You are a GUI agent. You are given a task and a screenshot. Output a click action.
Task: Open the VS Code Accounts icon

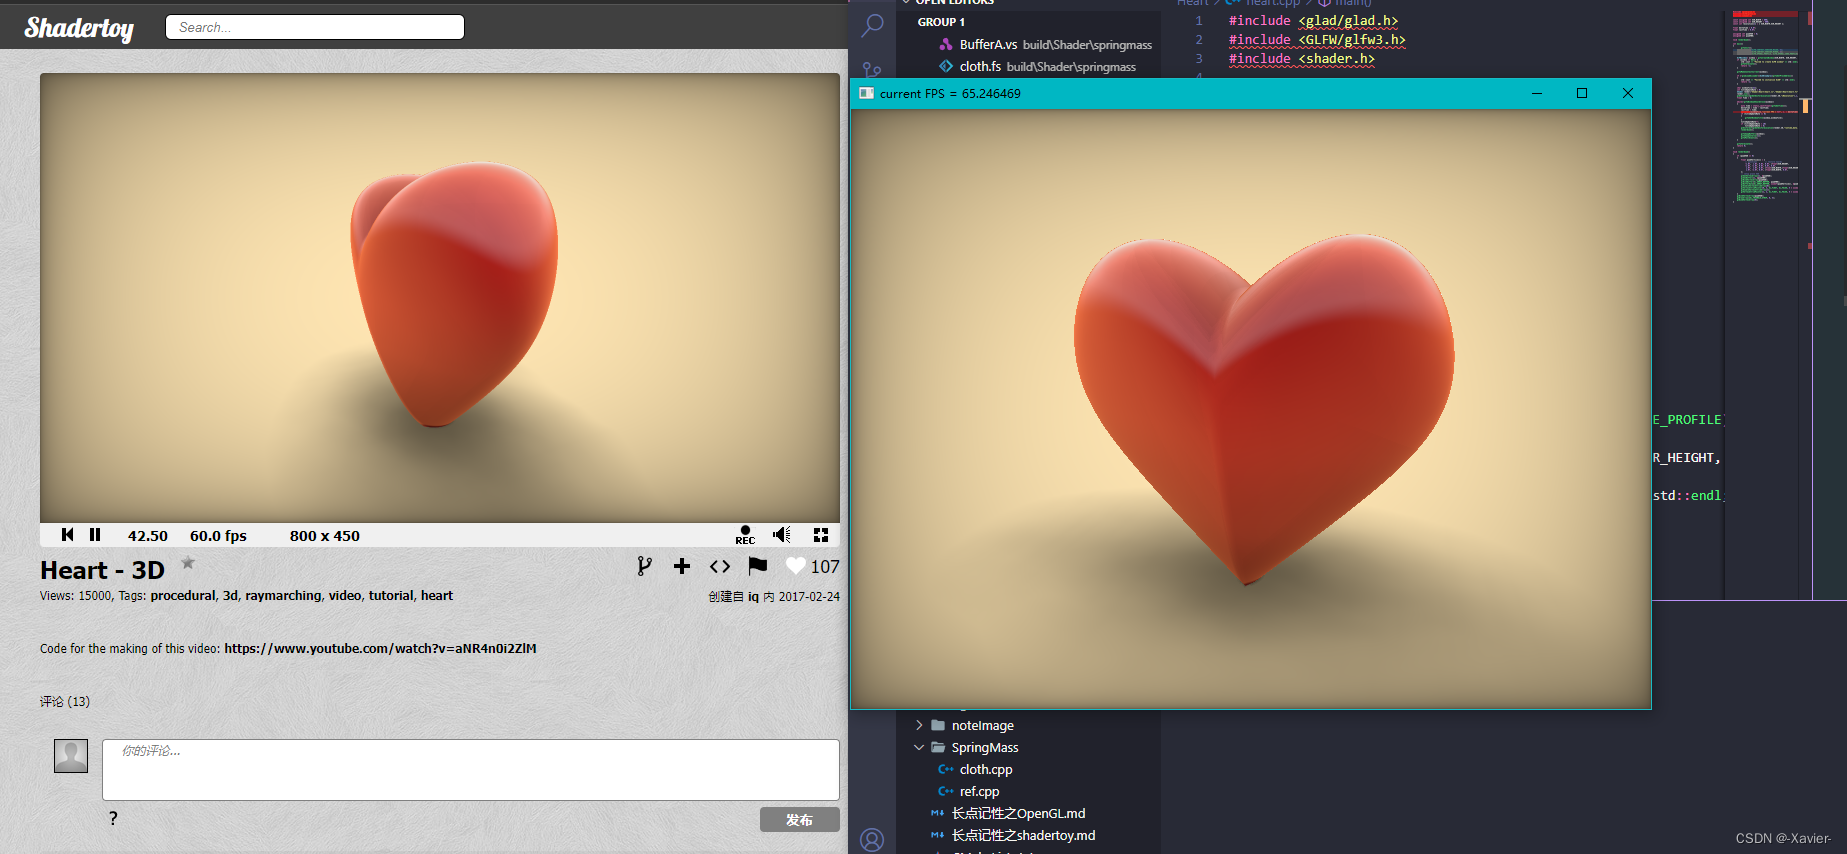(x=872, y=839)
